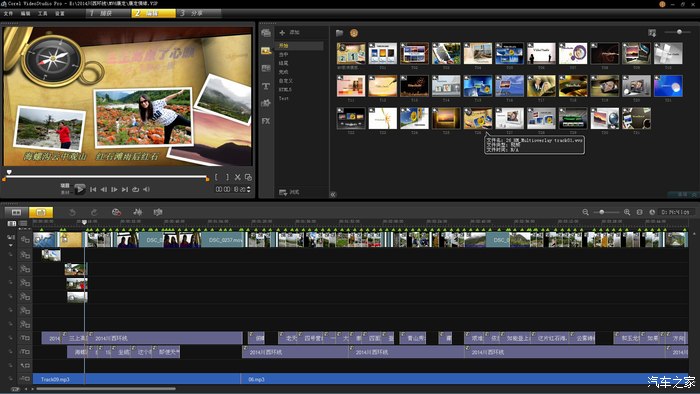Open the Title library T icon

[266, 86]
